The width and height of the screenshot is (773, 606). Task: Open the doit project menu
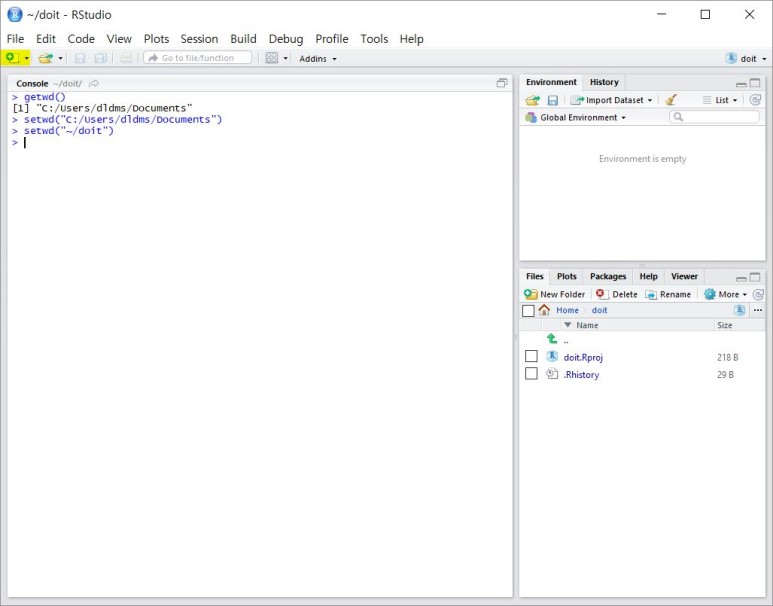tap(746, 58)
